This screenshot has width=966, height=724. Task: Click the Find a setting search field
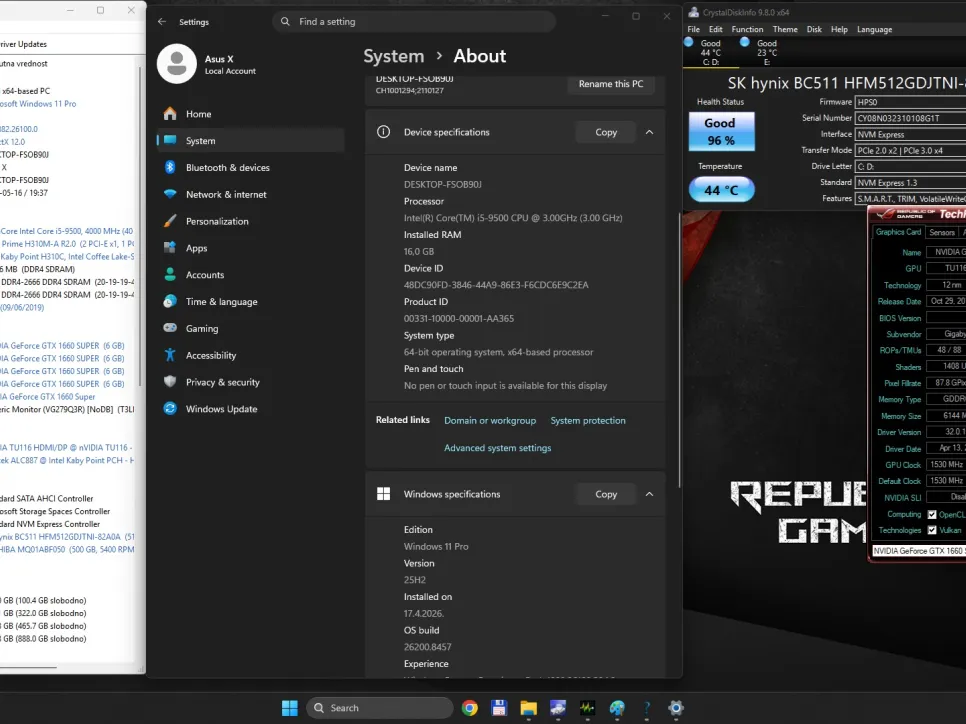pos(414,22)
